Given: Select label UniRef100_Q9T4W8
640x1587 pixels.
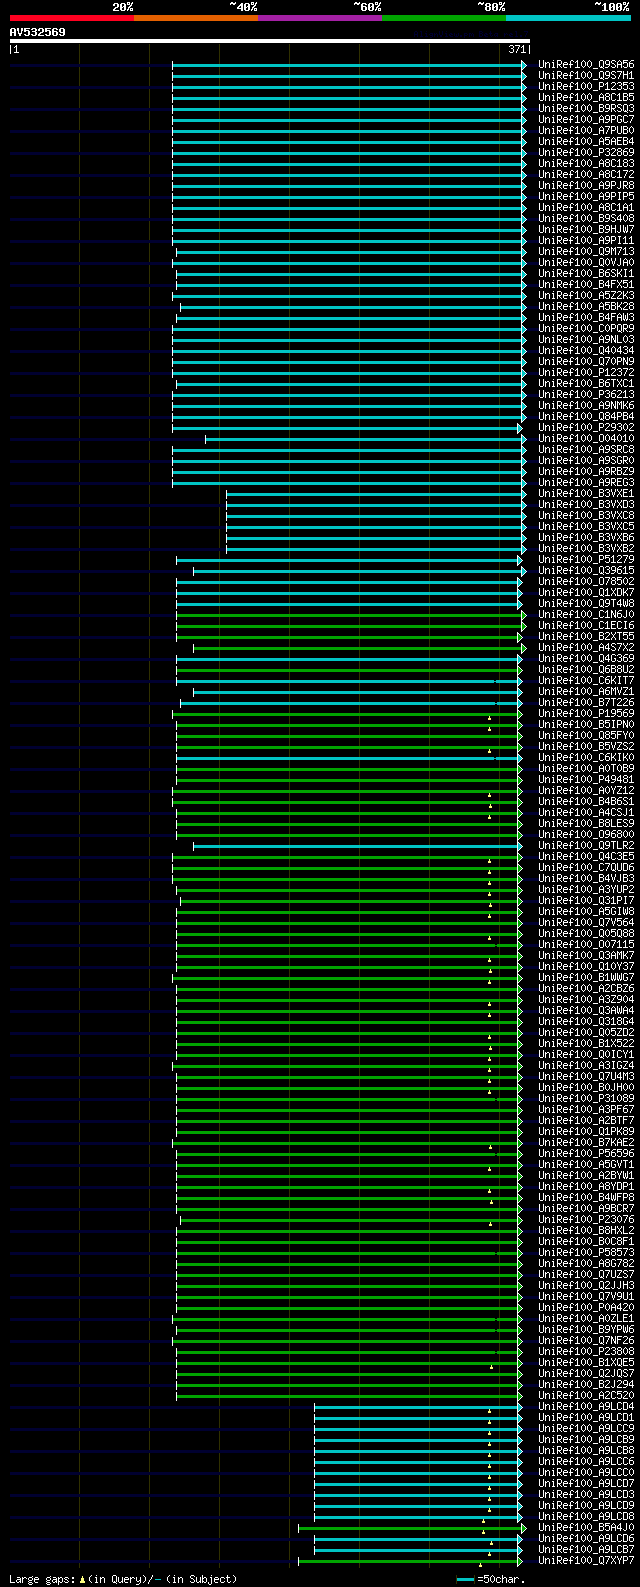Looking at the screenshot, I should coord(586,603).
